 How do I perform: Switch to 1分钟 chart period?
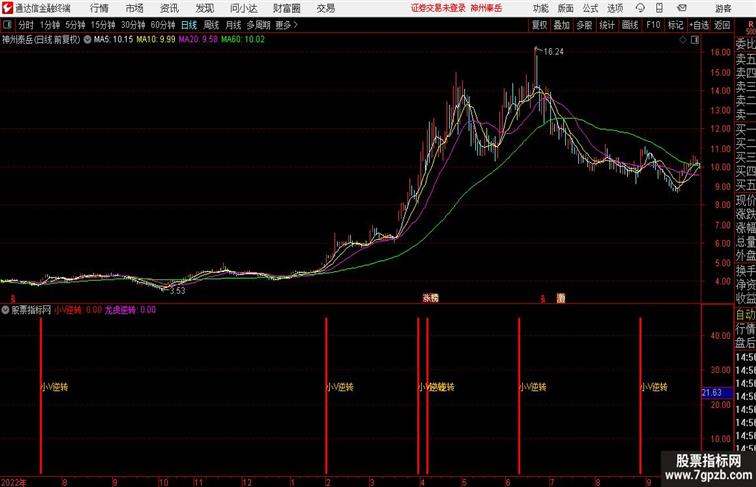tap(50, 25)
